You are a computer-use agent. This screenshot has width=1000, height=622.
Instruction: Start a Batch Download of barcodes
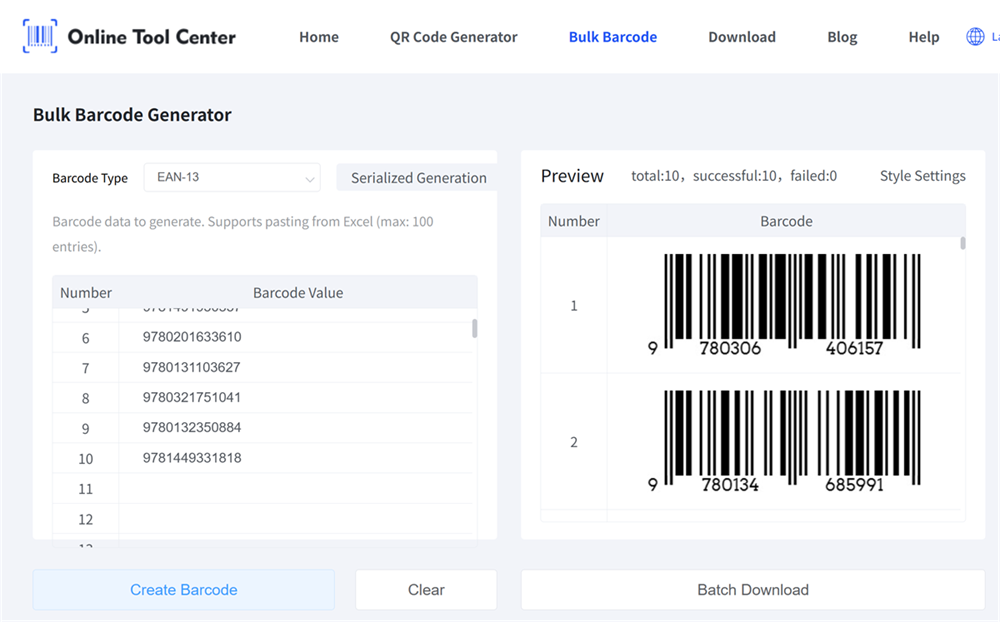click(x=753, y=589)
